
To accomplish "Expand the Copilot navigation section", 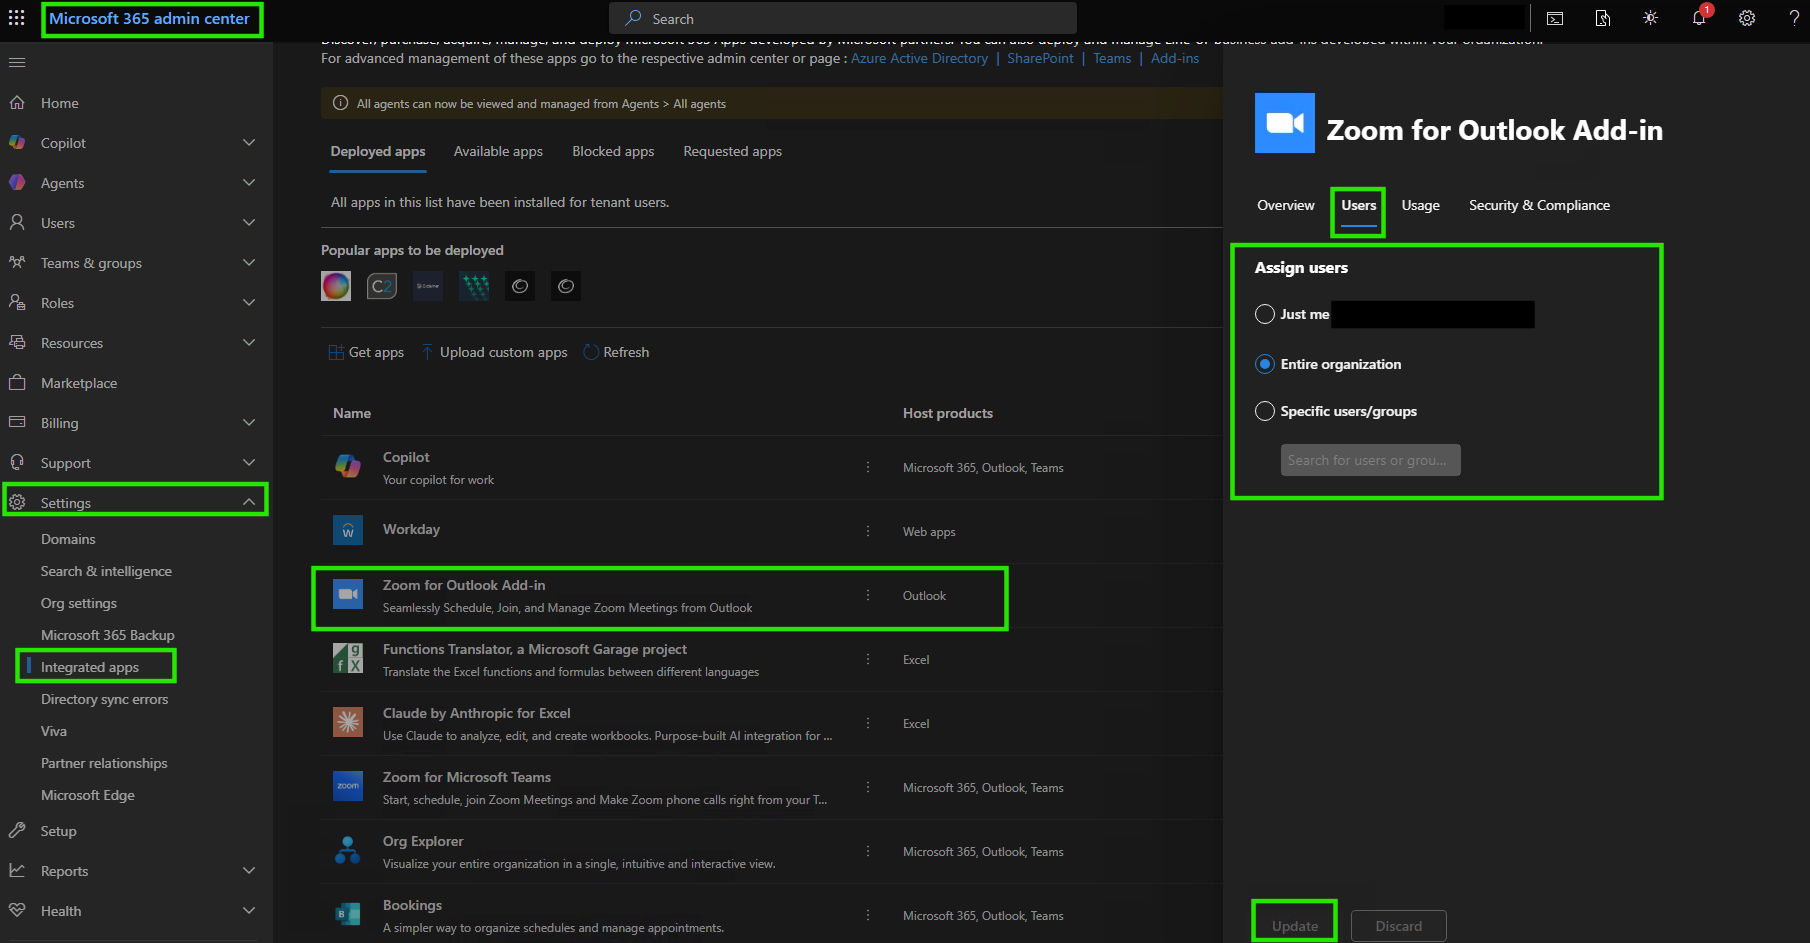I will click(x=249, y=143).
